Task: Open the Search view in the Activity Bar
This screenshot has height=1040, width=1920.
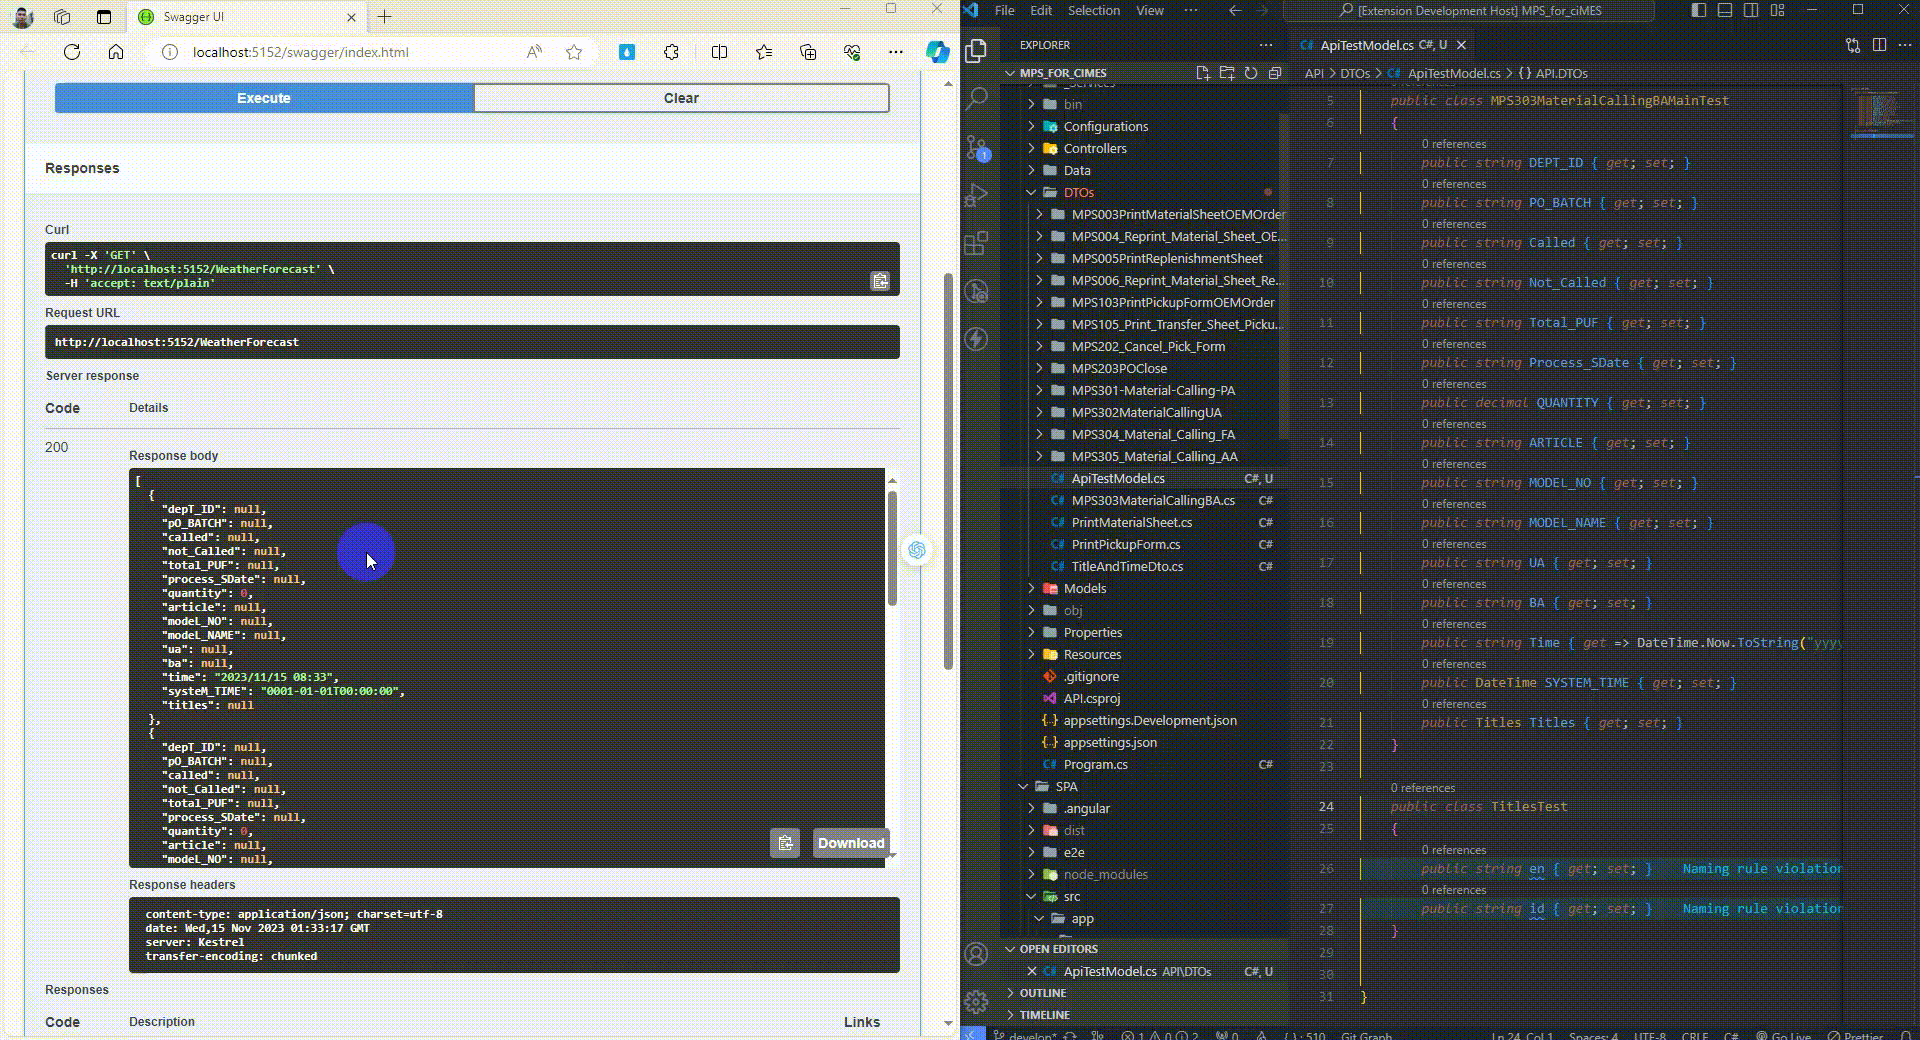Action: click(976, 96)
